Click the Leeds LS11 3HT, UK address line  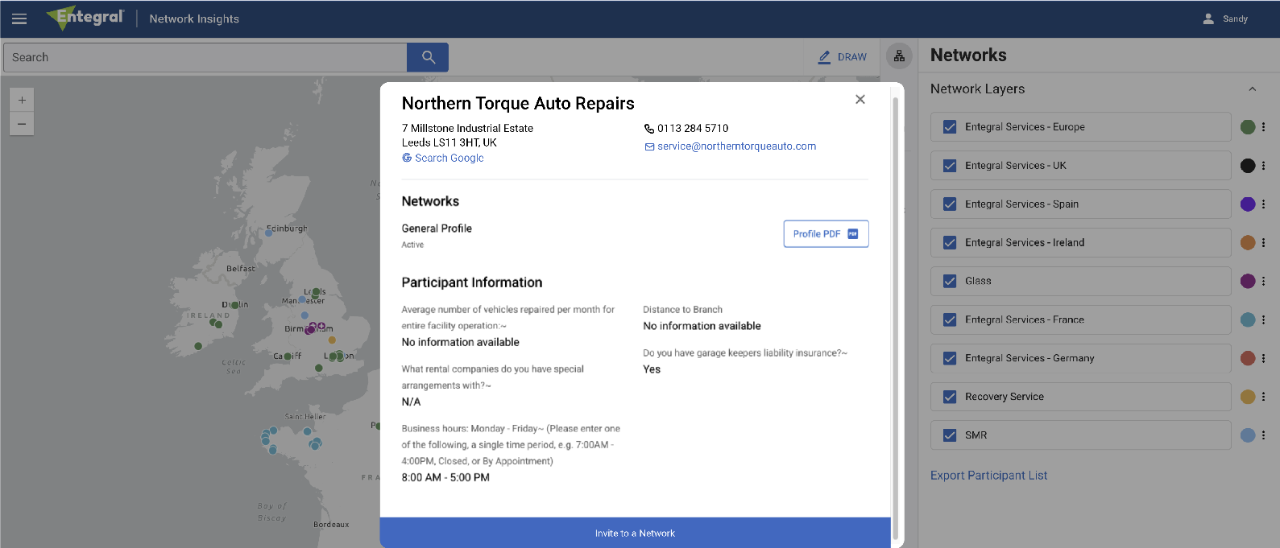[x=449, y=143]
